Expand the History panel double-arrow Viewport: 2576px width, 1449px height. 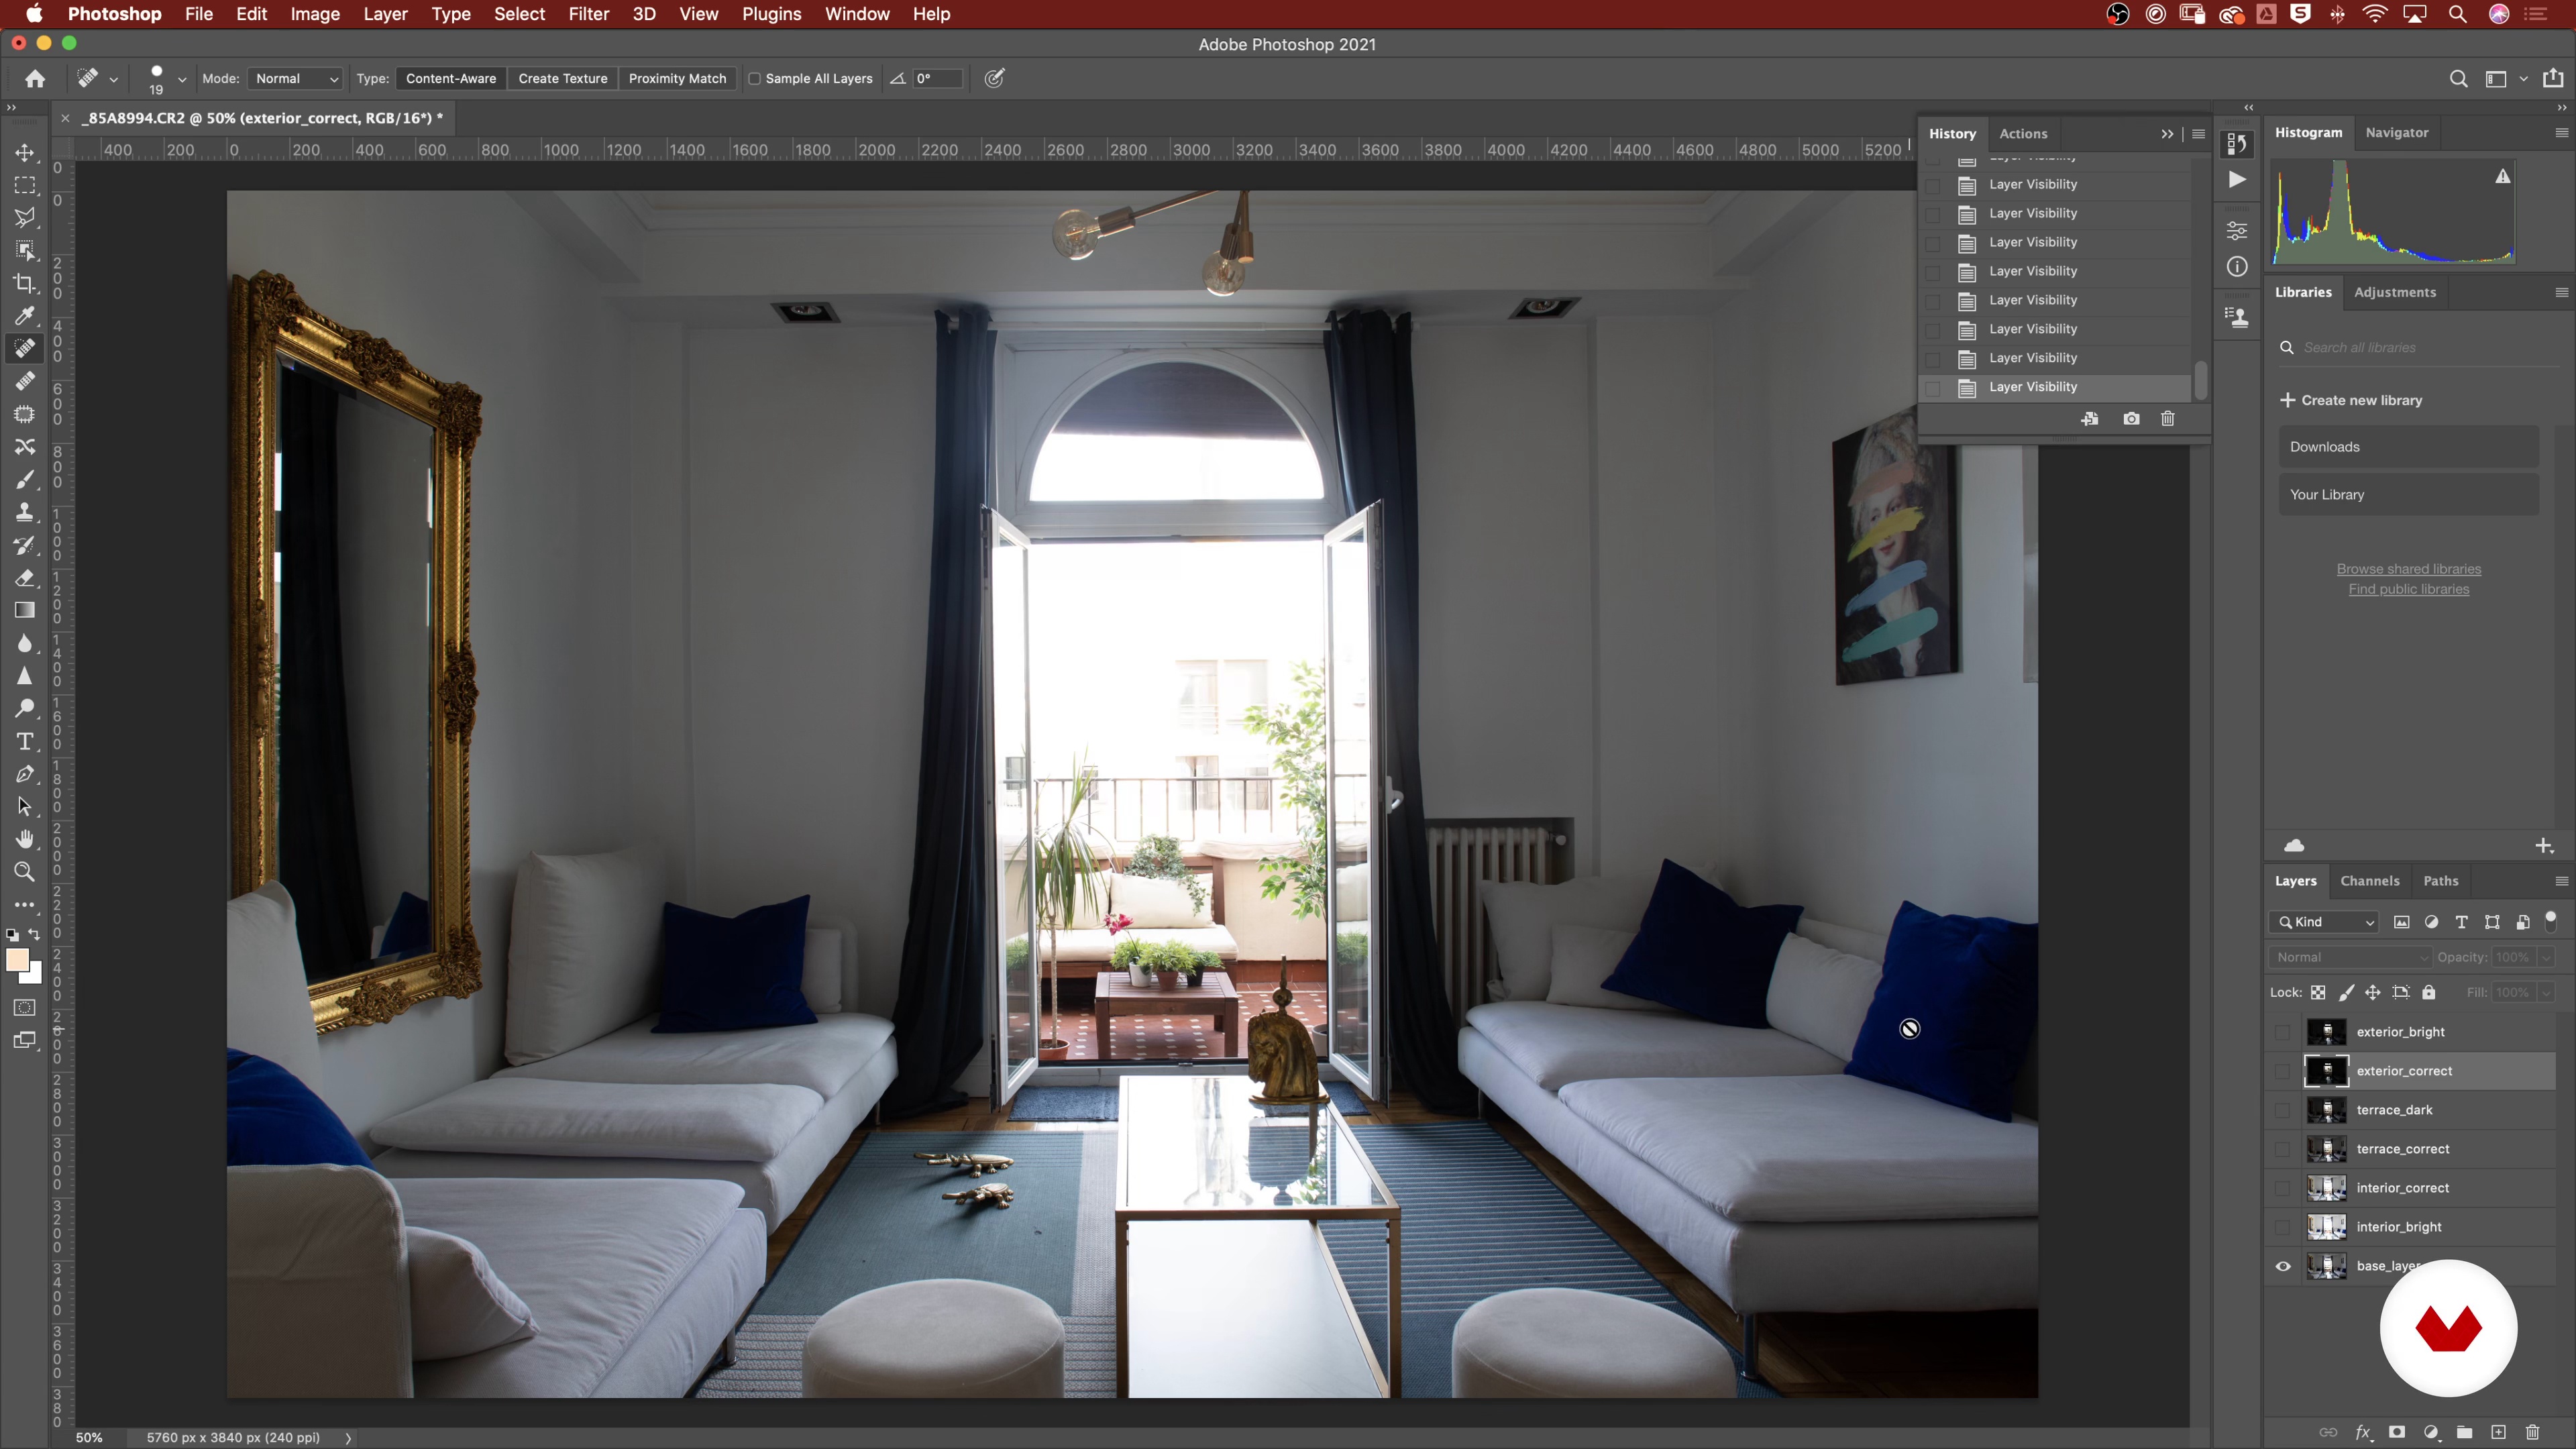tap(2167, 133)
